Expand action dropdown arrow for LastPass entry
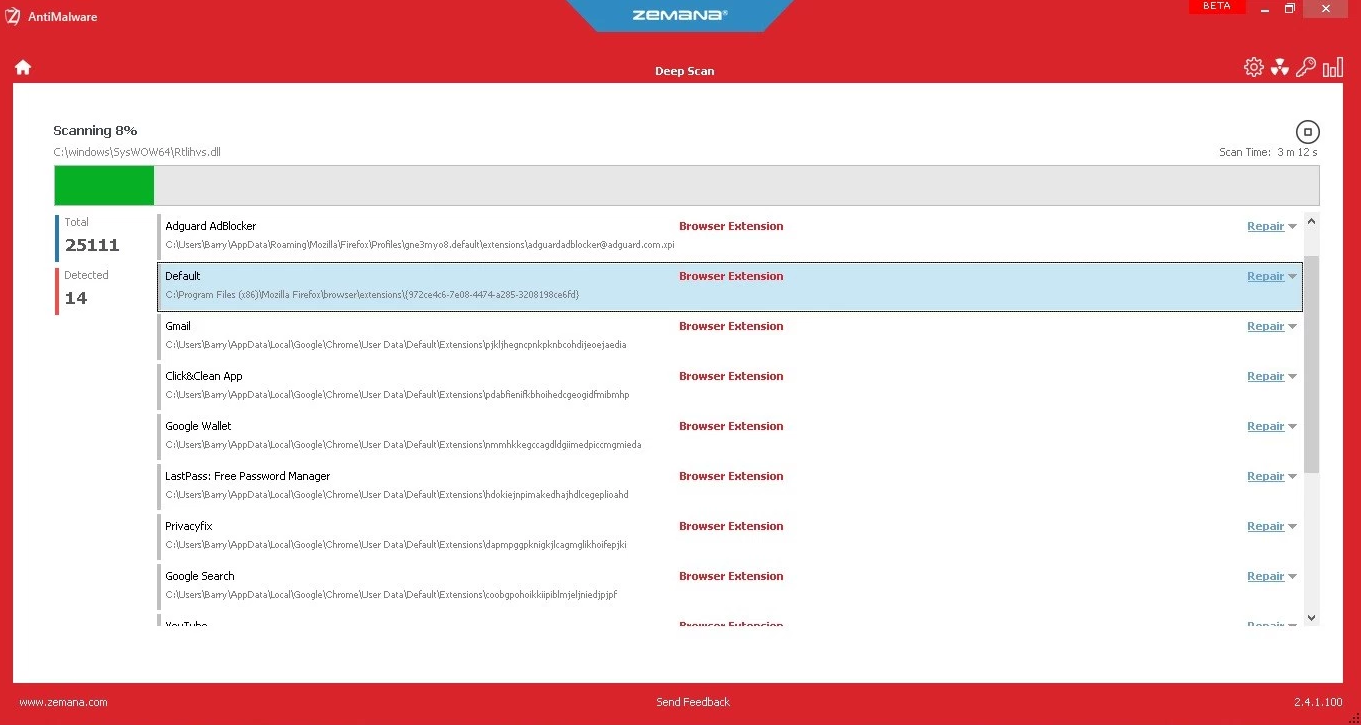Image resolution: width=1361 pixels, height=725 pixels. tap(1292, 477)
